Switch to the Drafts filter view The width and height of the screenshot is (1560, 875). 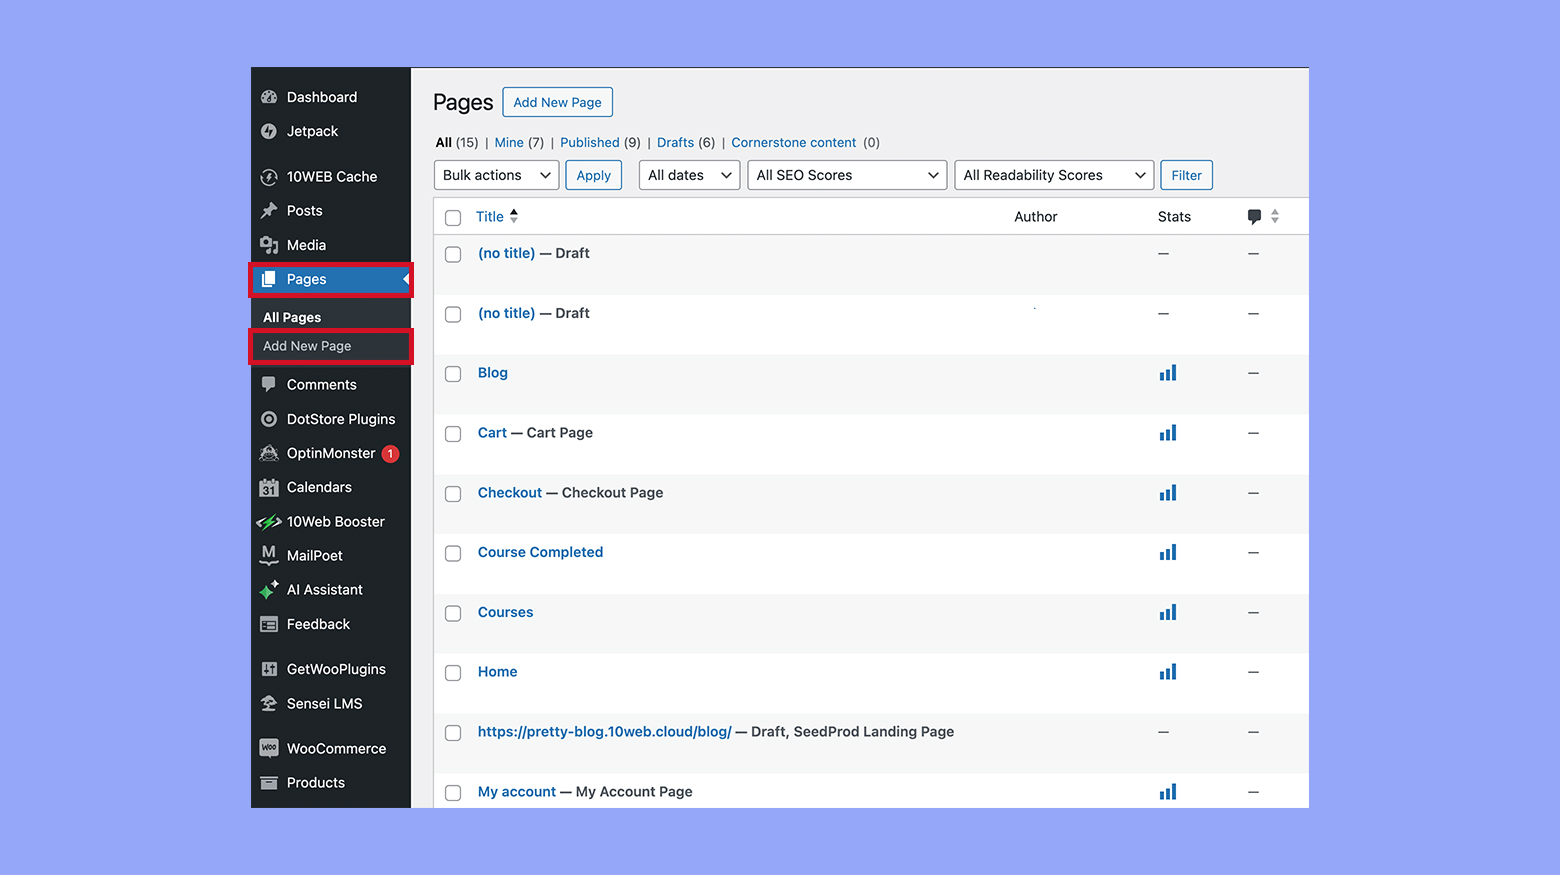click(x=674, y=142)
